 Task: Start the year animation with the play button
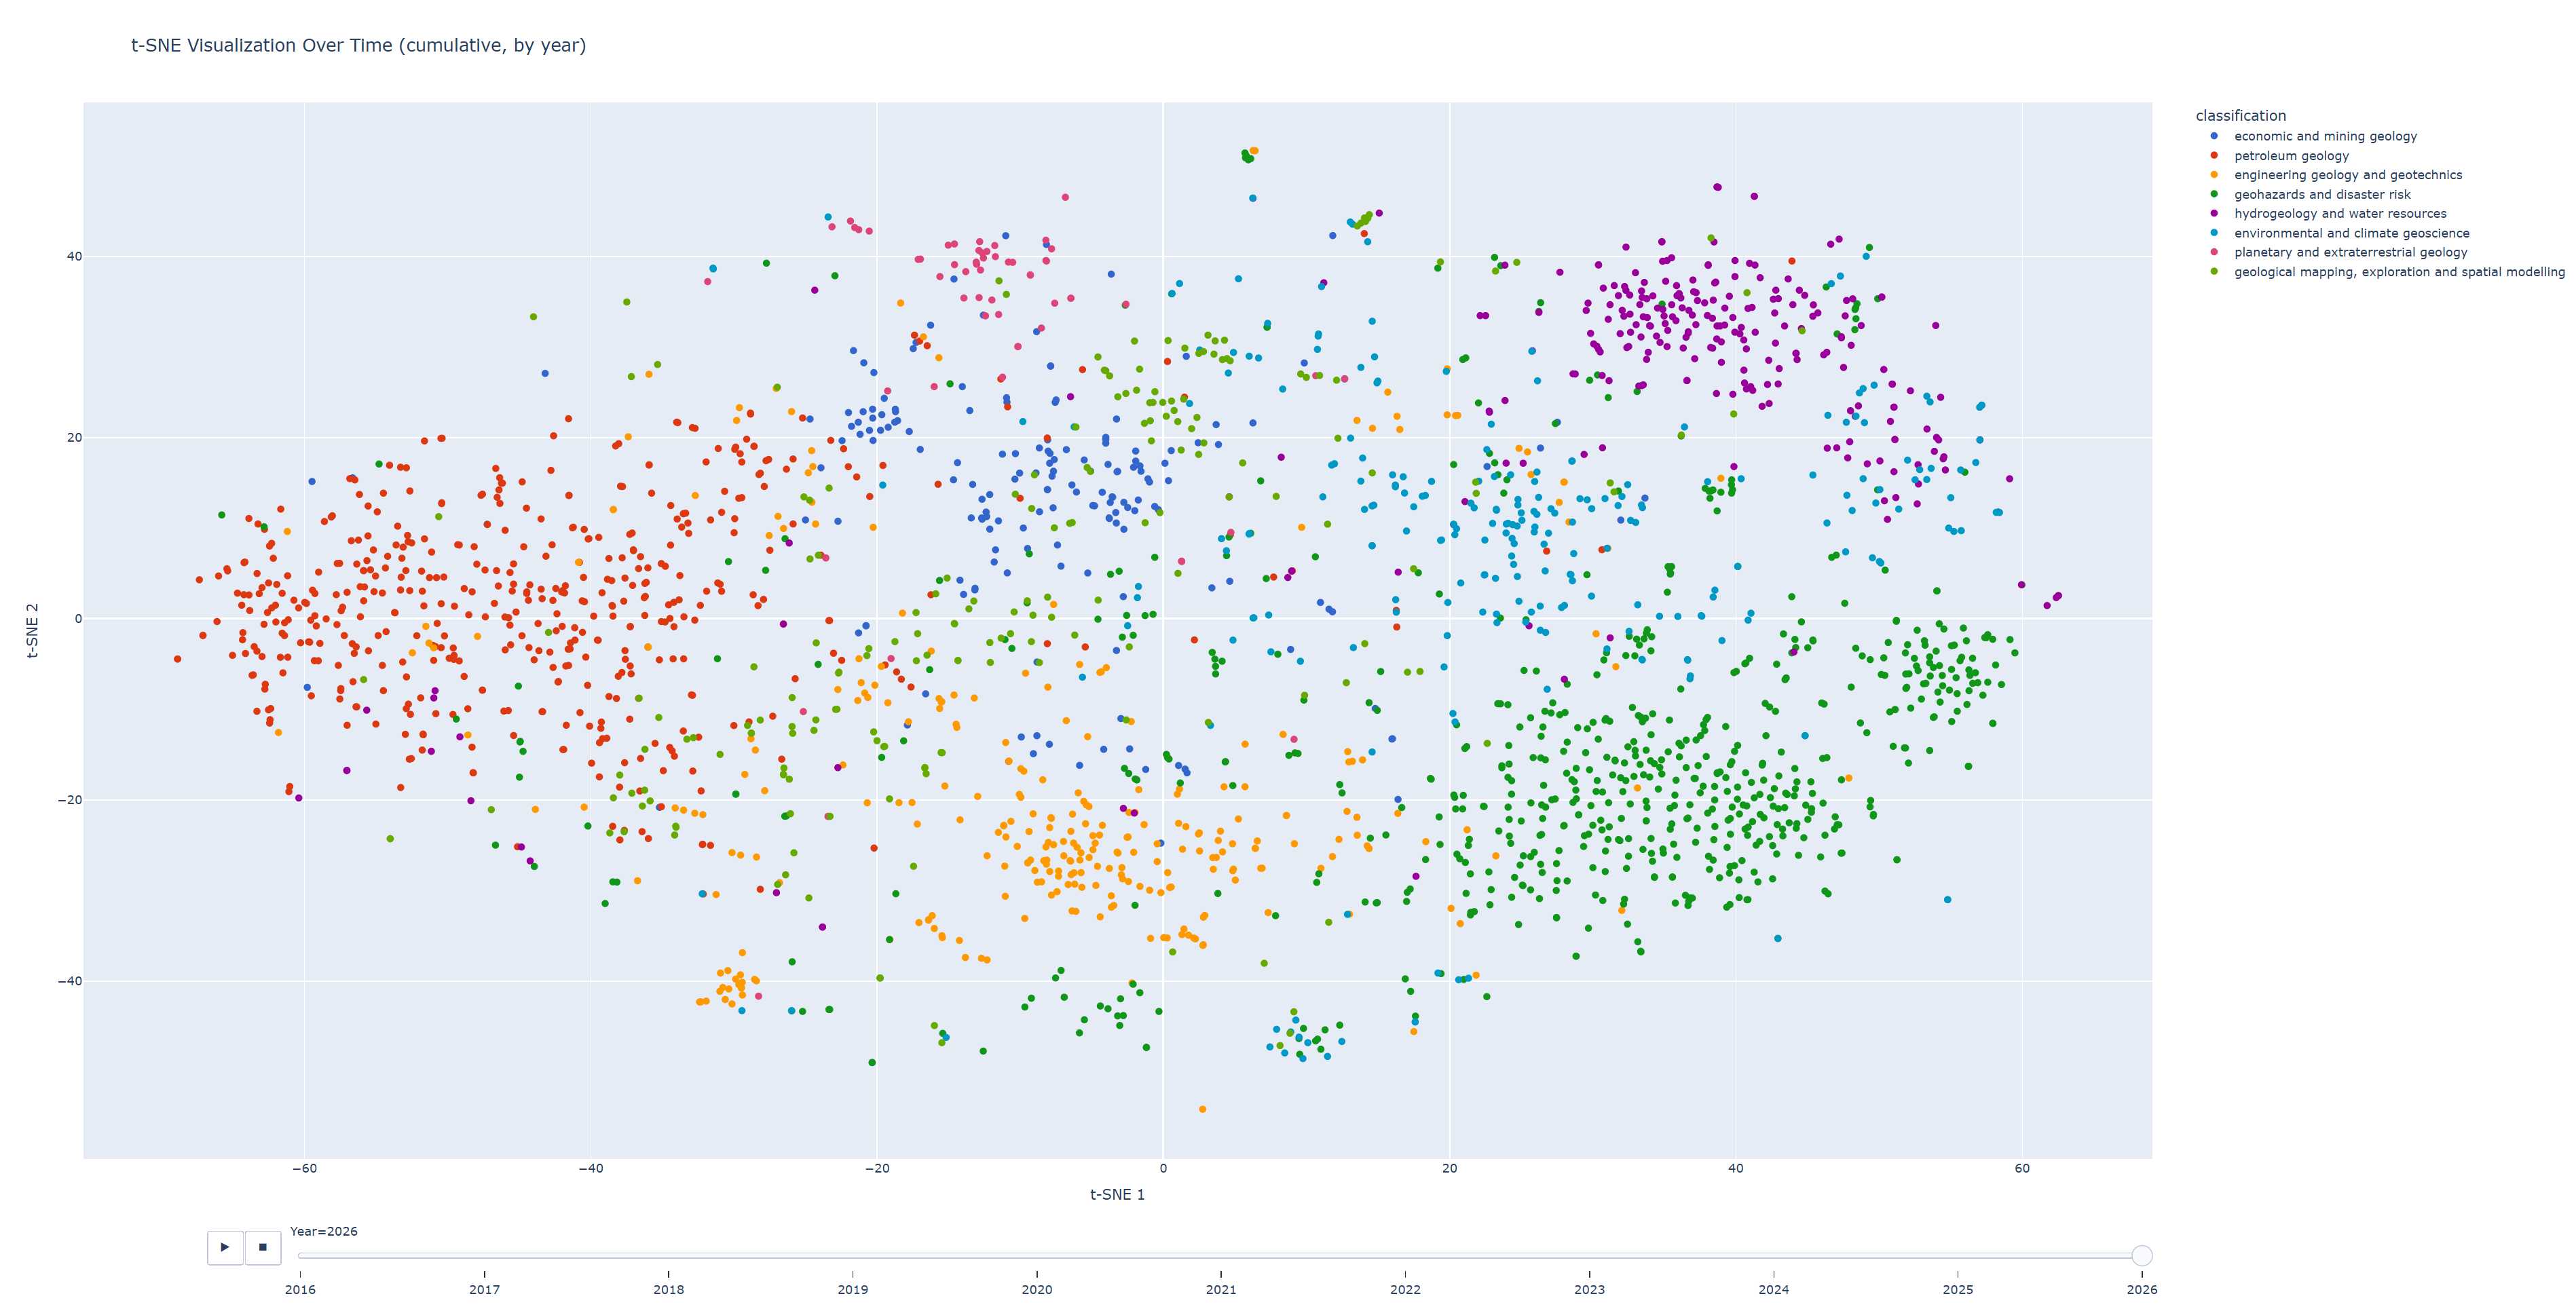(x=225, y=1247)
